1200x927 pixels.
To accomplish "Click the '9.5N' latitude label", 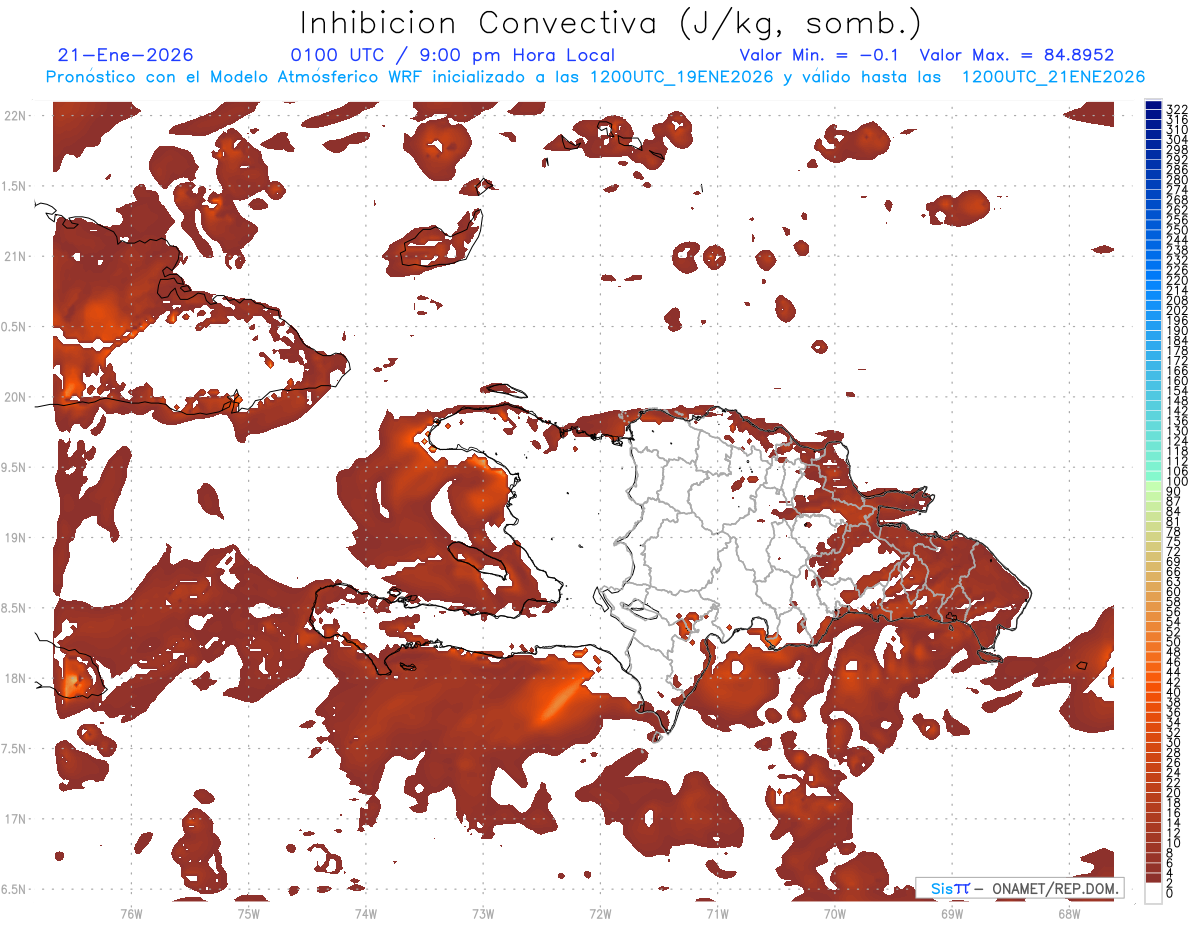I will [x=15, y=467].
